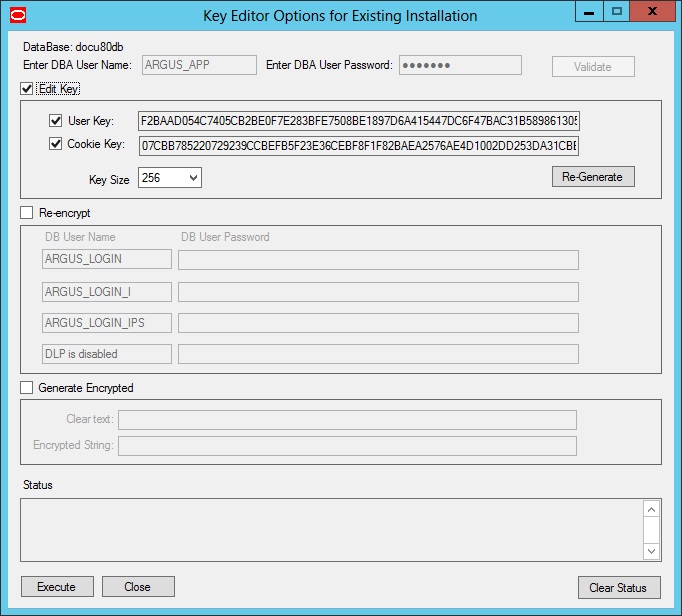Click the DBA User Name field
This screenshot has height=616, width=682.
[199, 65]
